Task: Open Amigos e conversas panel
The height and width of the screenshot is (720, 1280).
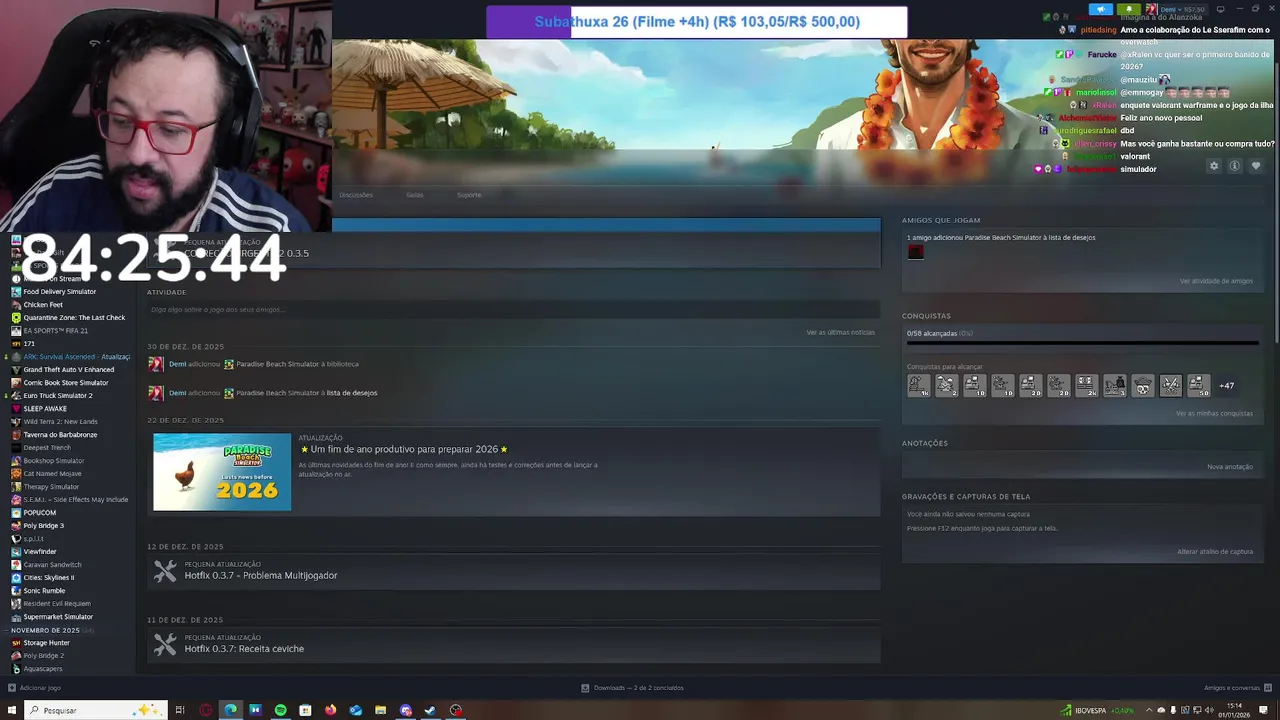Action: [1238, 688]
